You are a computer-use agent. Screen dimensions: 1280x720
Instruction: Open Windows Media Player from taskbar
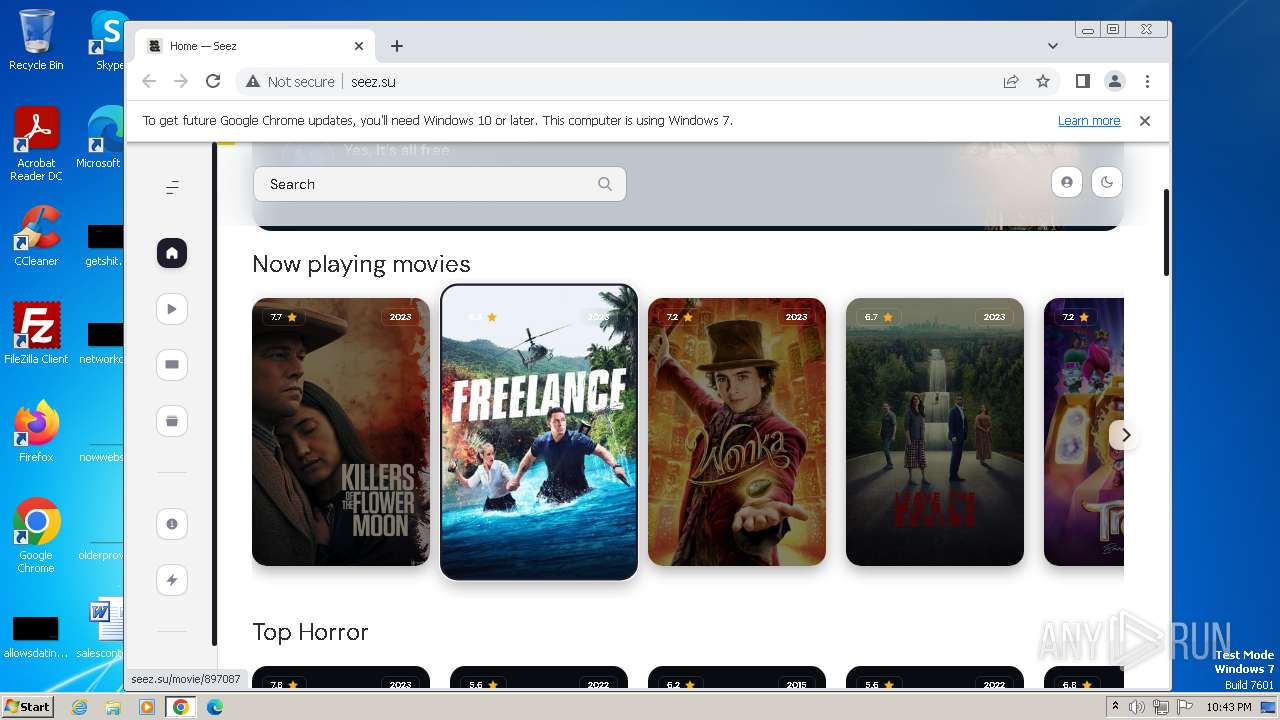[146, 707]
